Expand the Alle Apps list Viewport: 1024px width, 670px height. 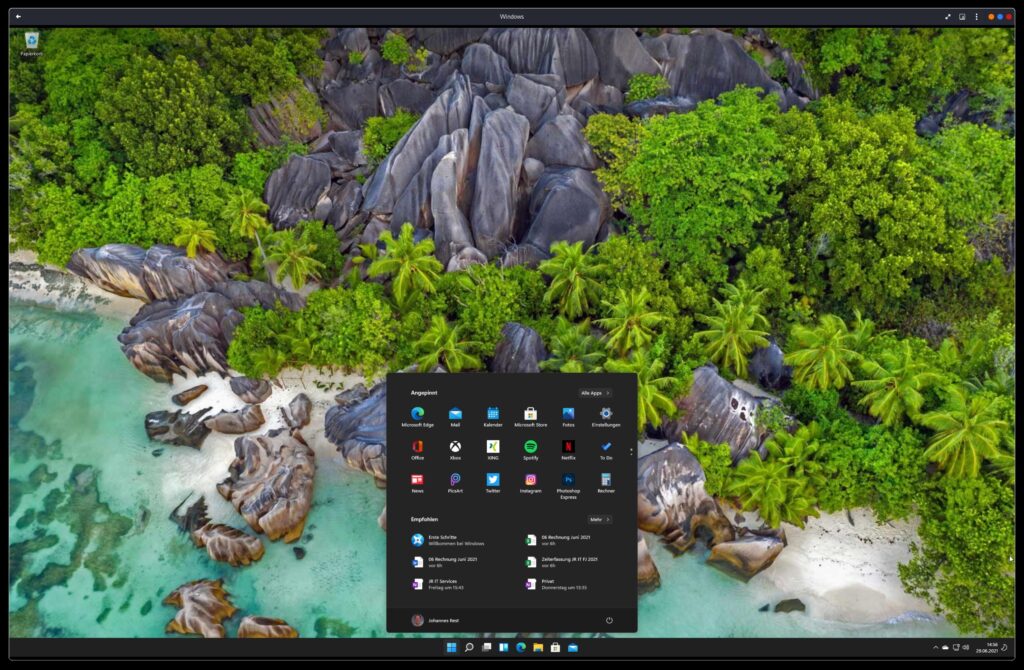pos(595,393)
